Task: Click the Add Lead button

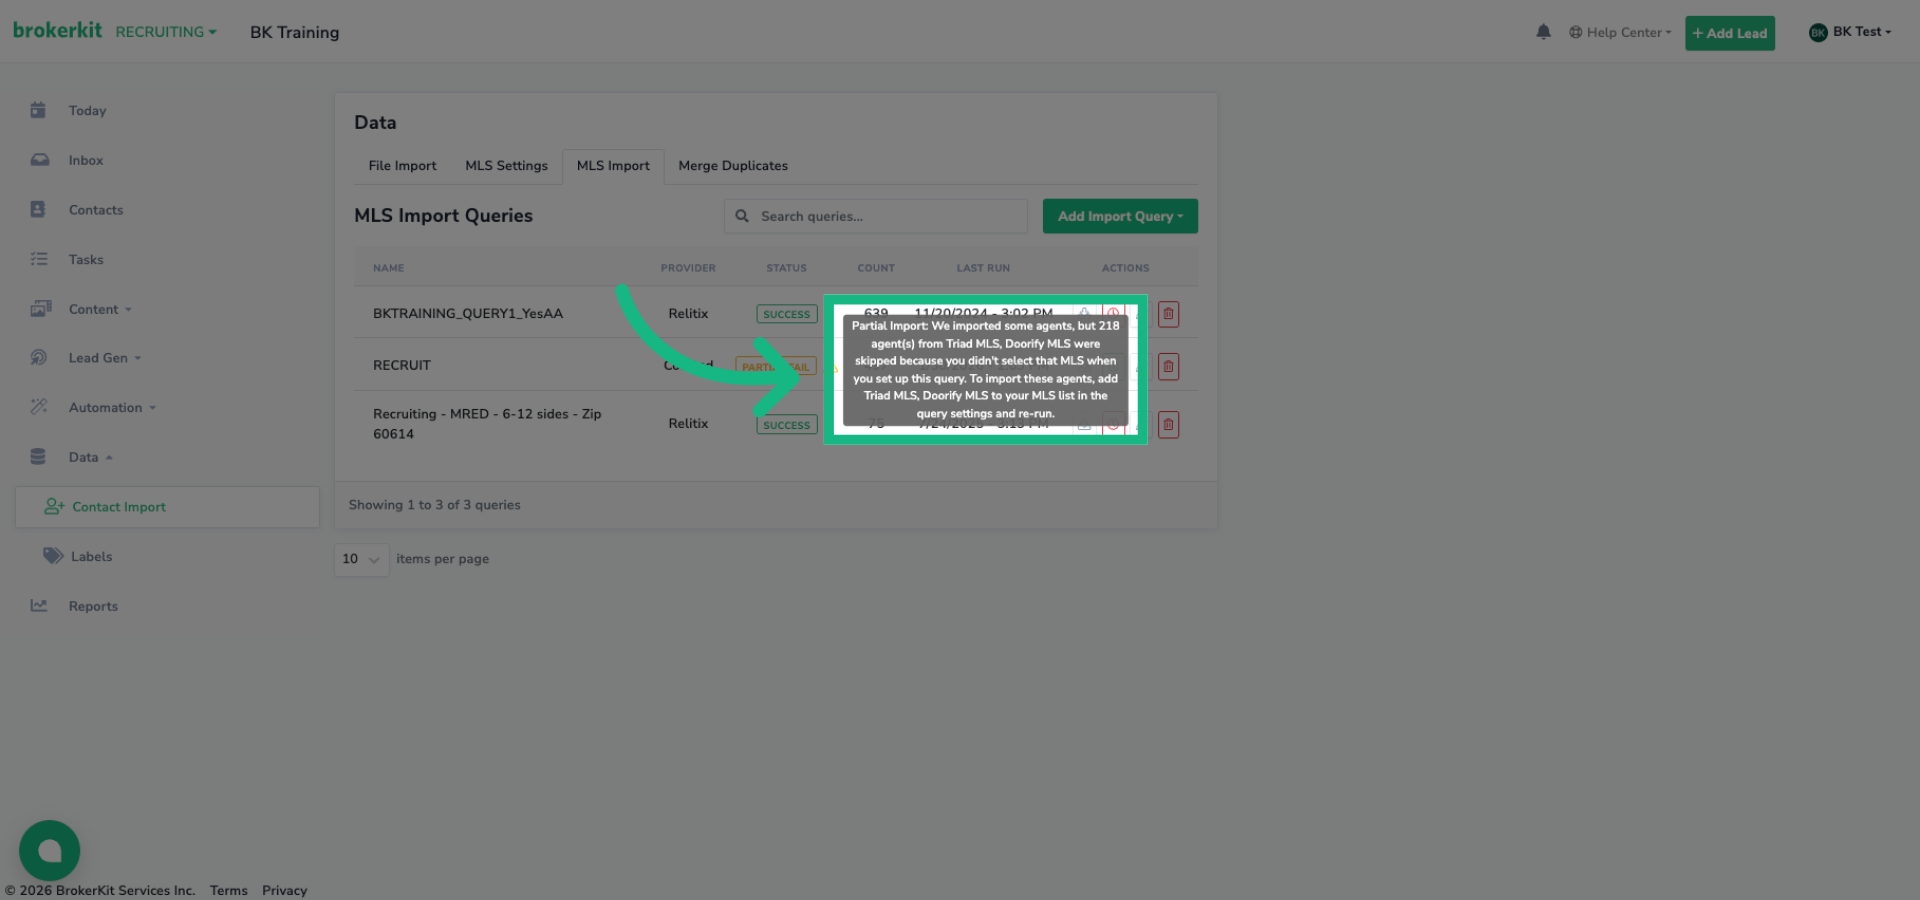Action: (x=1730, y=33)
